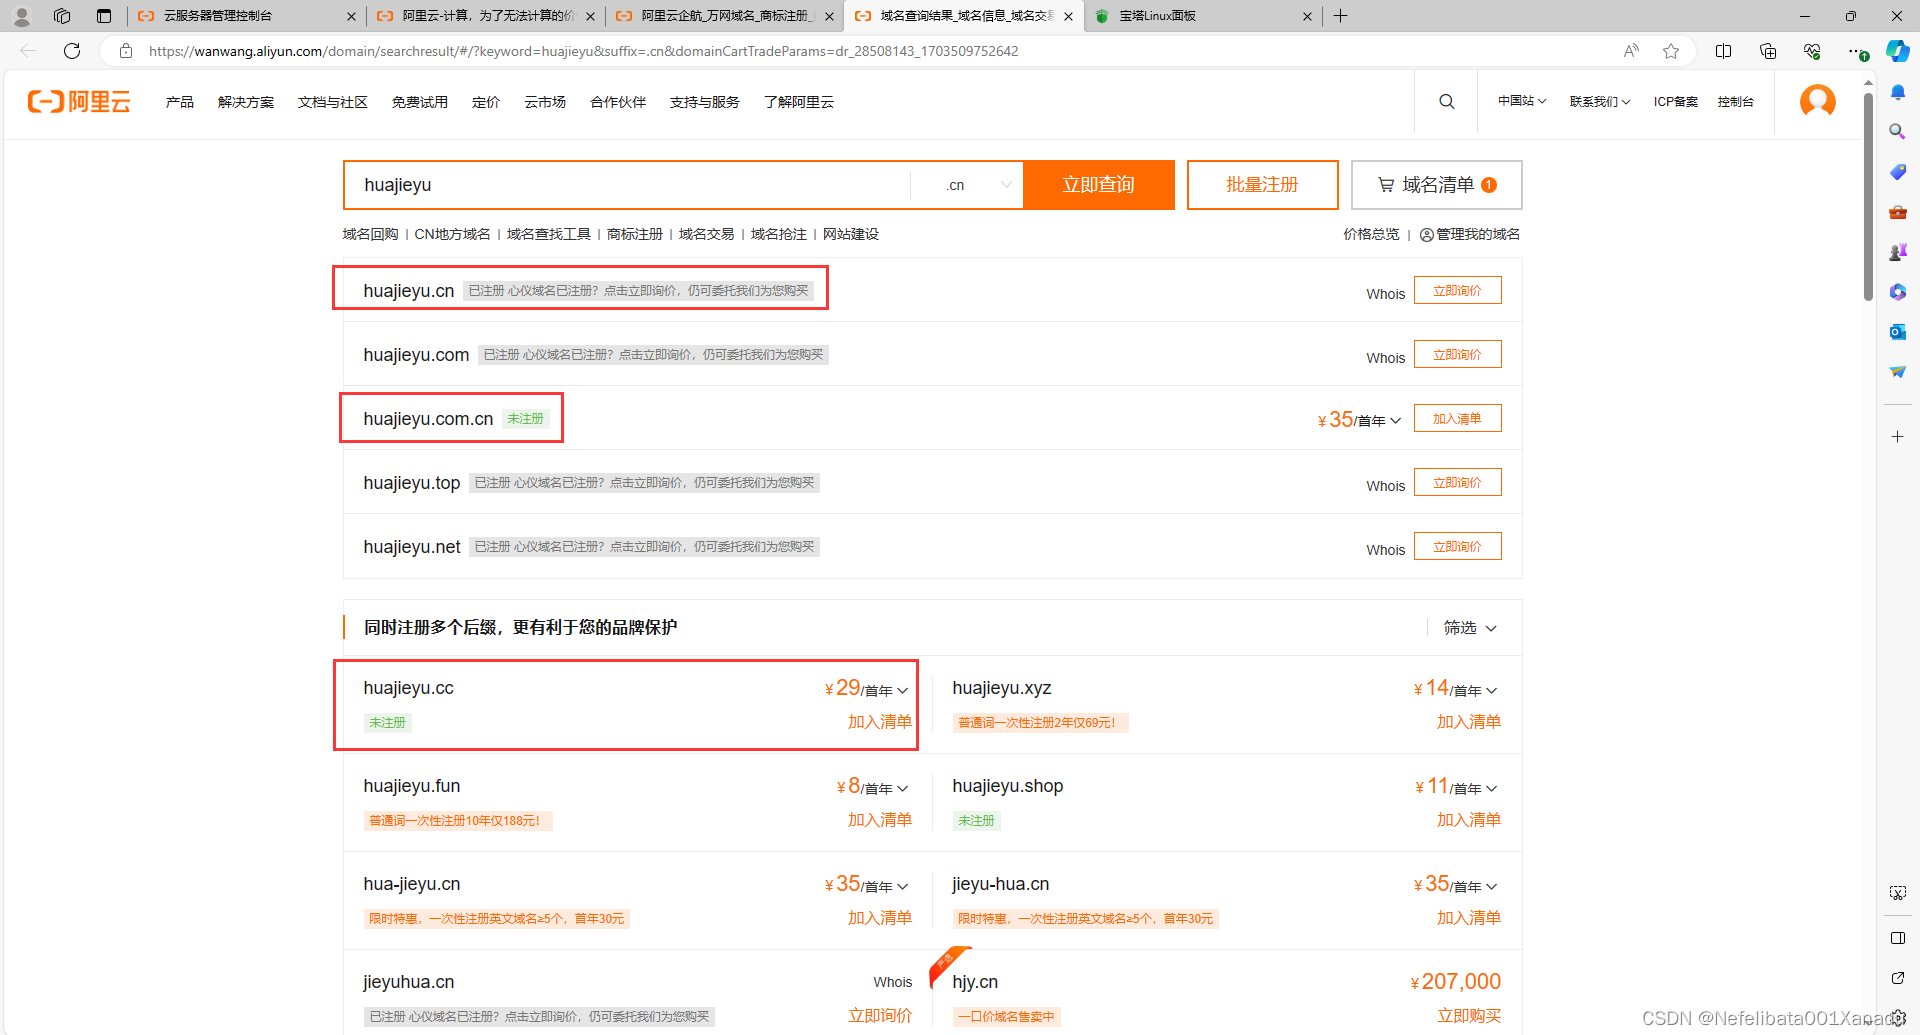Open the 中国站 region dropdown
The width and height of the screenshot is (1920, 1035).
click(1522, 101)
